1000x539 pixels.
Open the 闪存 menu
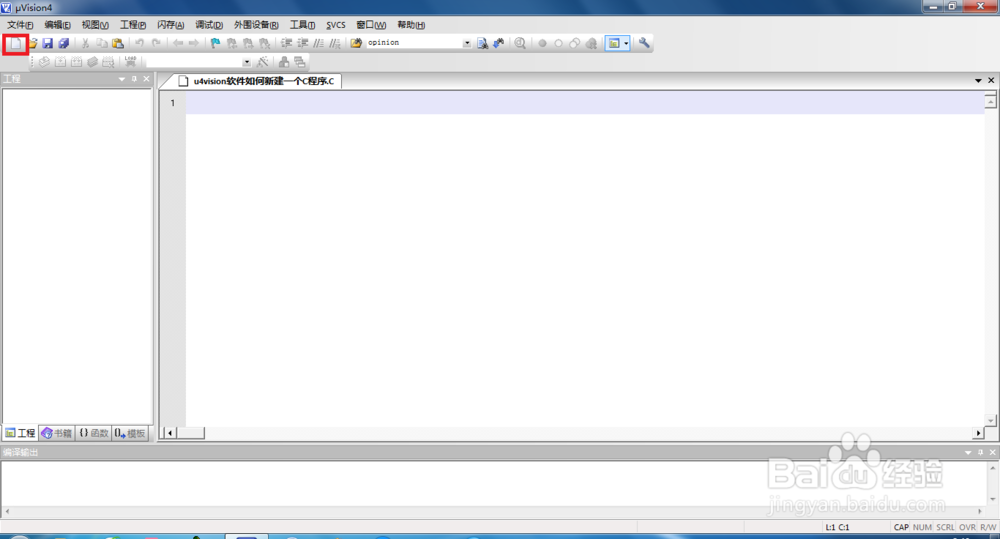(x=170, y=25)
